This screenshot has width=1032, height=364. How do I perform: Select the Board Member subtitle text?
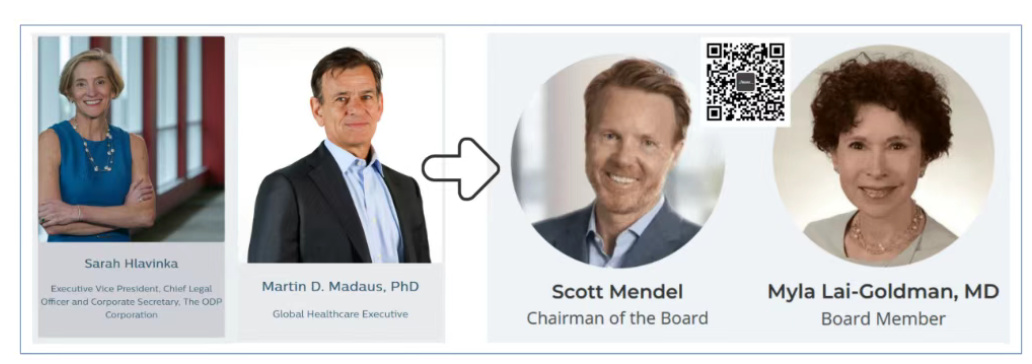pyautogui.click(x=883, y=319)
